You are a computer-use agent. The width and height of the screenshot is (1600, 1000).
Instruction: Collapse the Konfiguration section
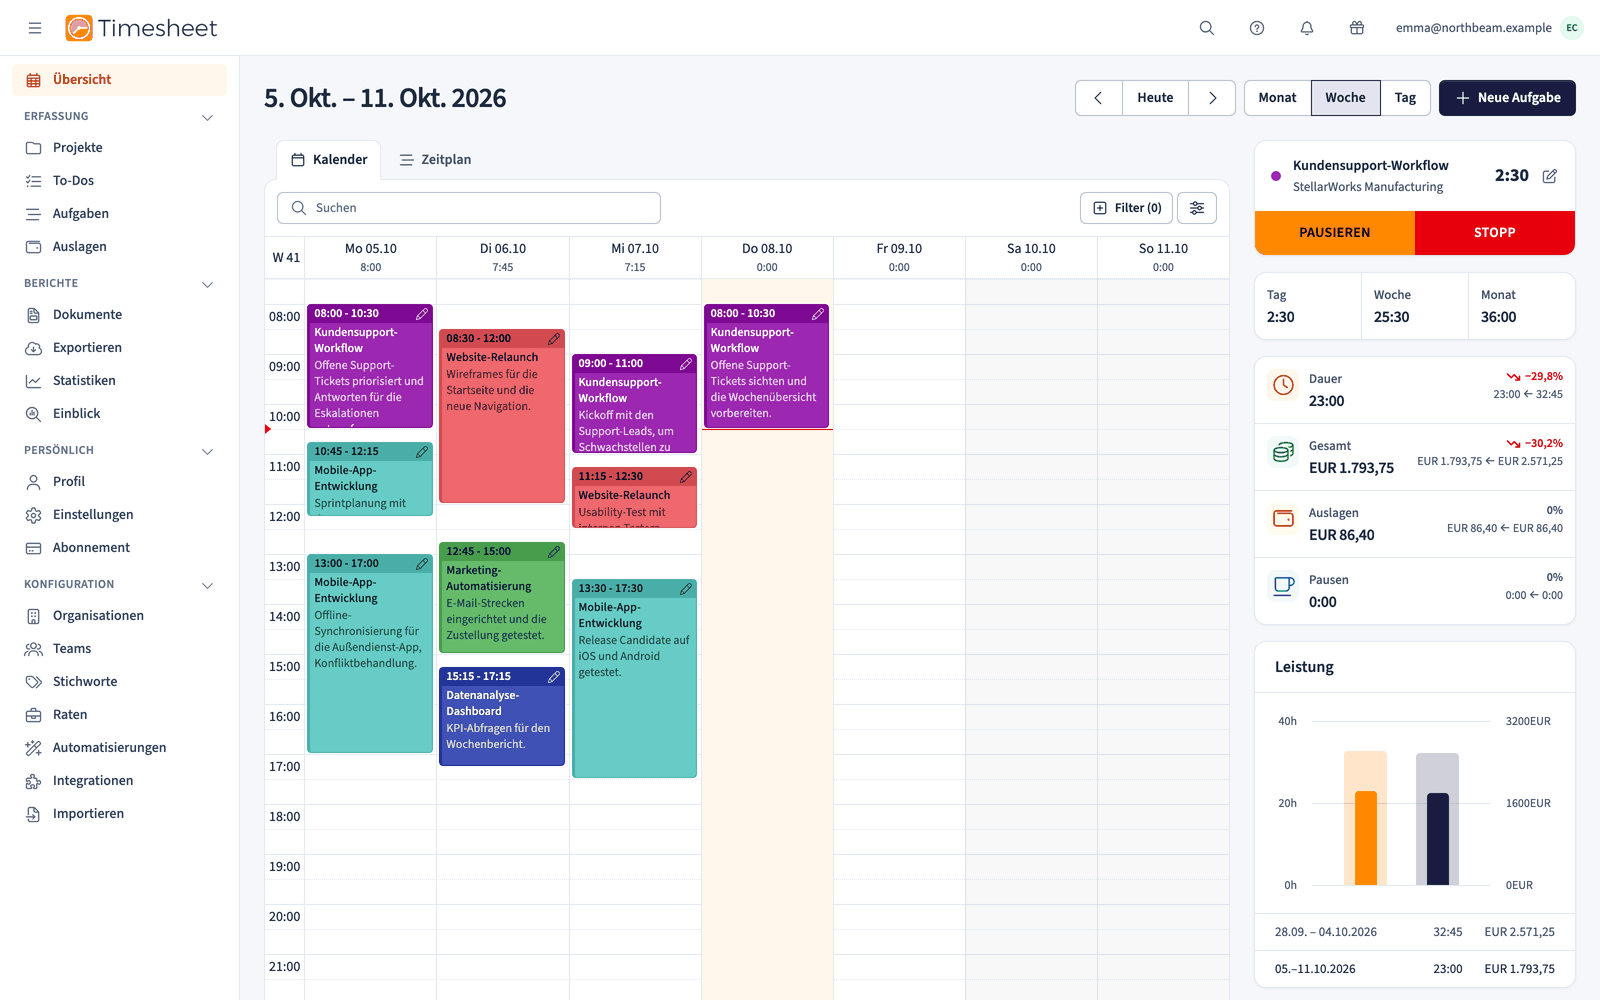pos(208,585)
